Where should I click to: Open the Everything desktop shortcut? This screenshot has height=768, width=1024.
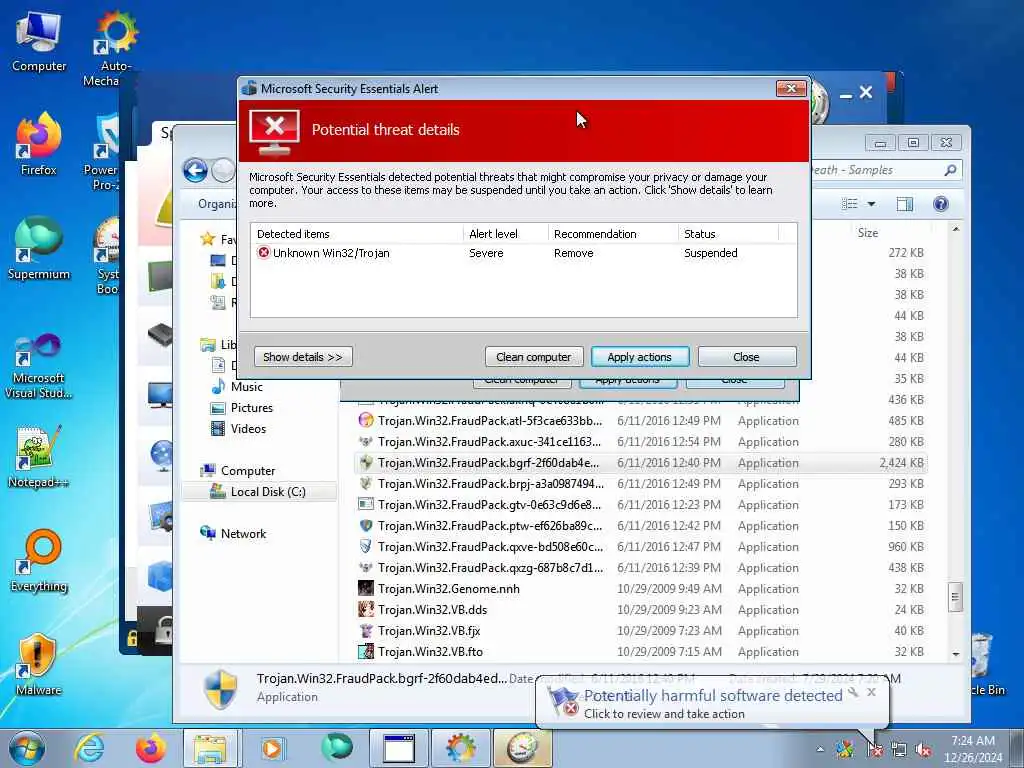[x=39, y=561]
